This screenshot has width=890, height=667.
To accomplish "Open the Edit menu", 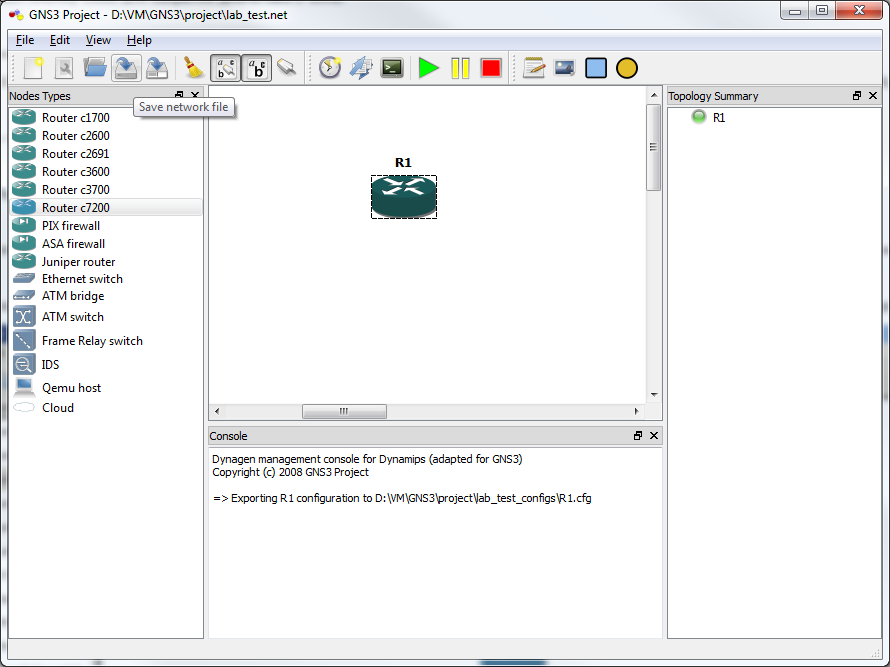I will click(x=60, y=40).
